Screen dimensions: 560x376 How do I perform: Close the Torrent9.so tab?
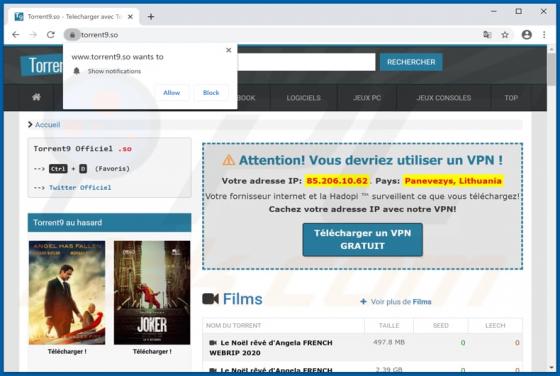pos(130,17)
